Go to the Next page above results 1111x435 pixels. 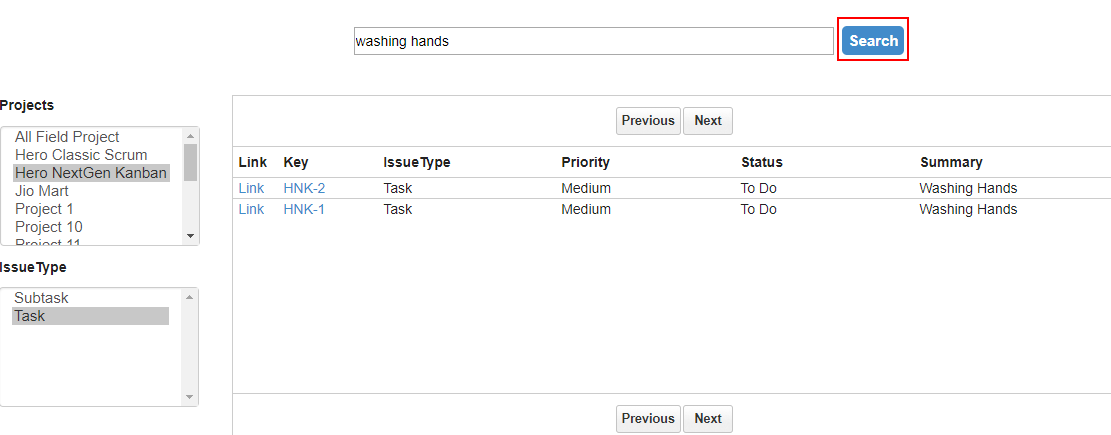click(x=708, y=121)
